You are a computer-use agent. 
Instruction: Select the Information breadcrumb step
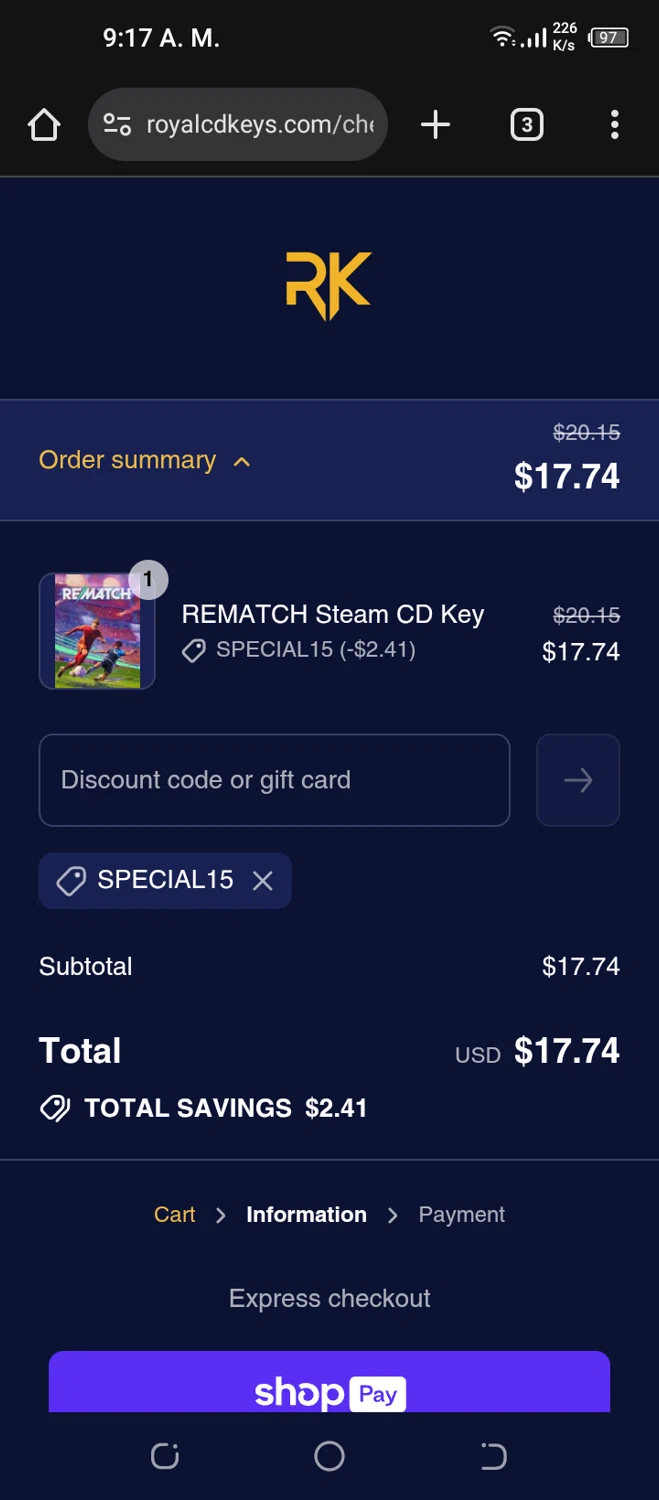coord(306,1214)
